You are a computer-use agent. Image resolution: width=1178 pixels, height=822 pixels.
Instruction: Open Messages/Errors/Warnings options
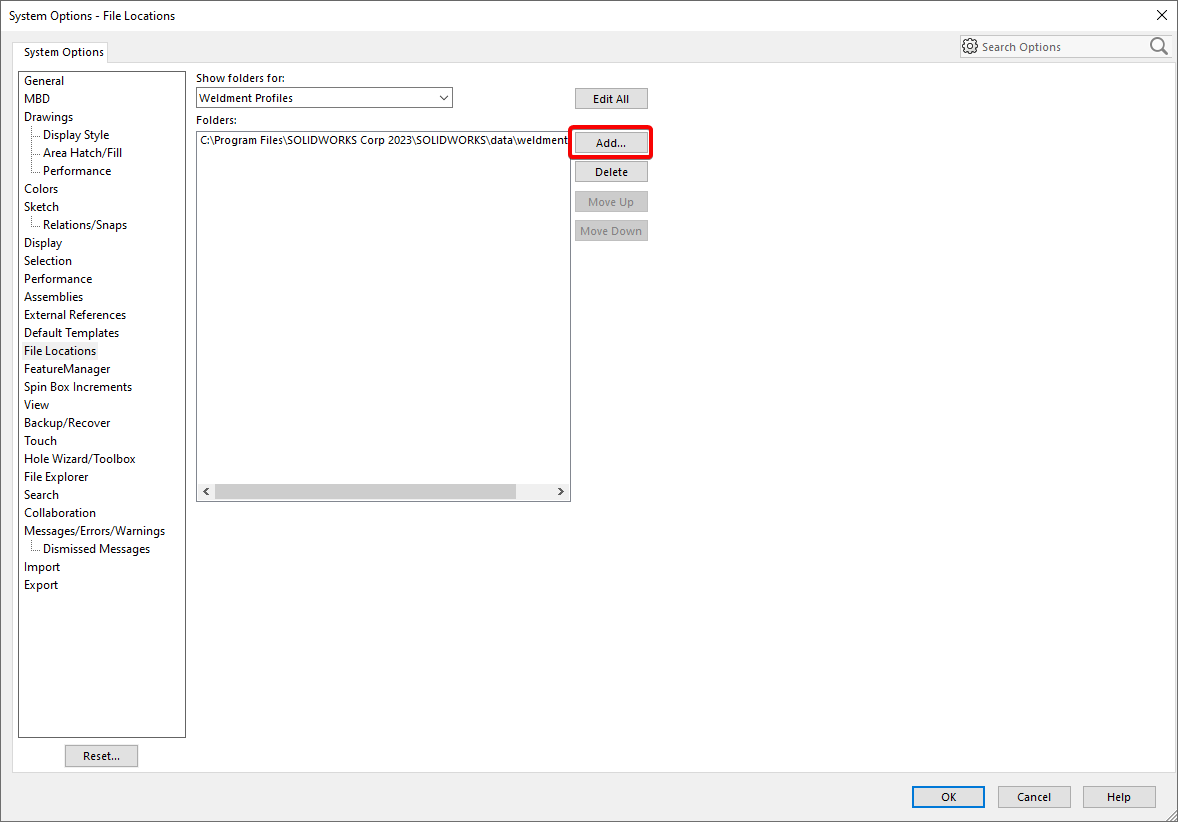(x=94, y=531)
